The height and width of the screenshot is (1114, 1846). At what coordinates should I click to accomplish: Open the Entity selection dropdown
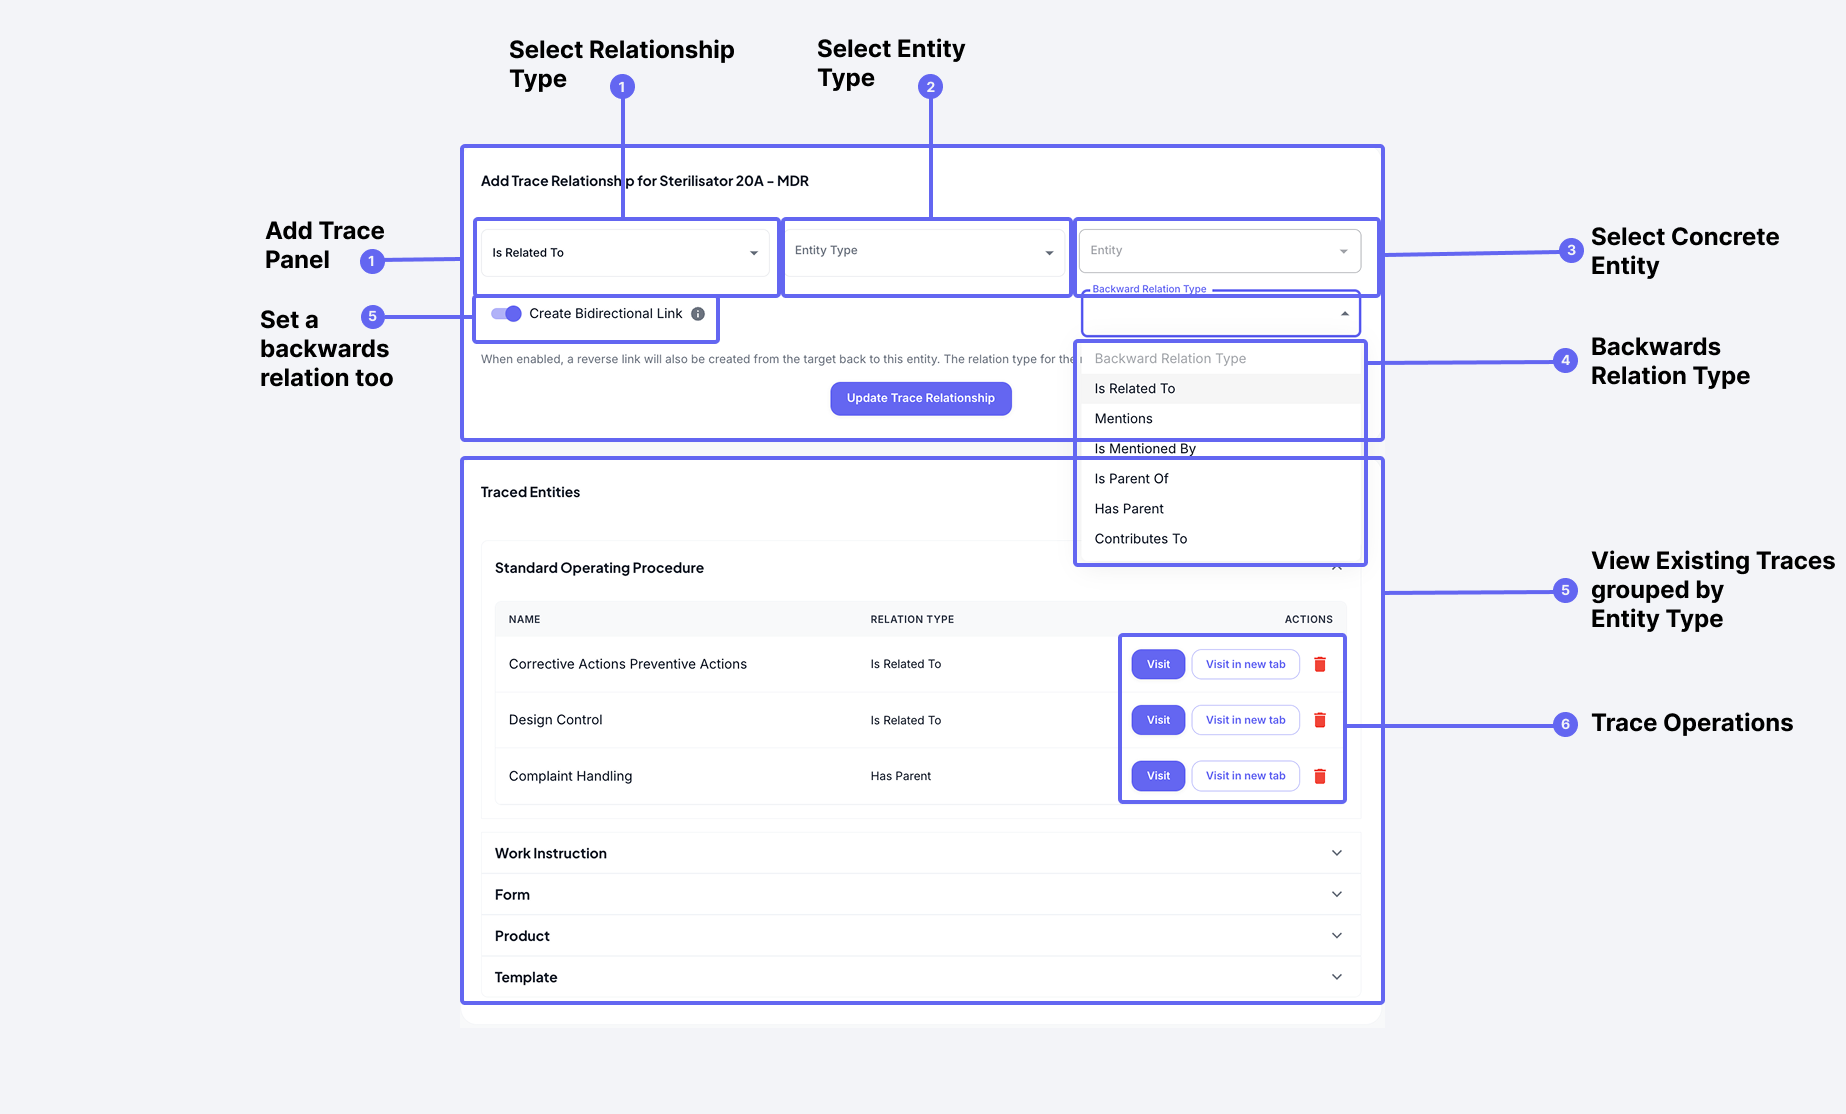click(x=1219, y=251)
